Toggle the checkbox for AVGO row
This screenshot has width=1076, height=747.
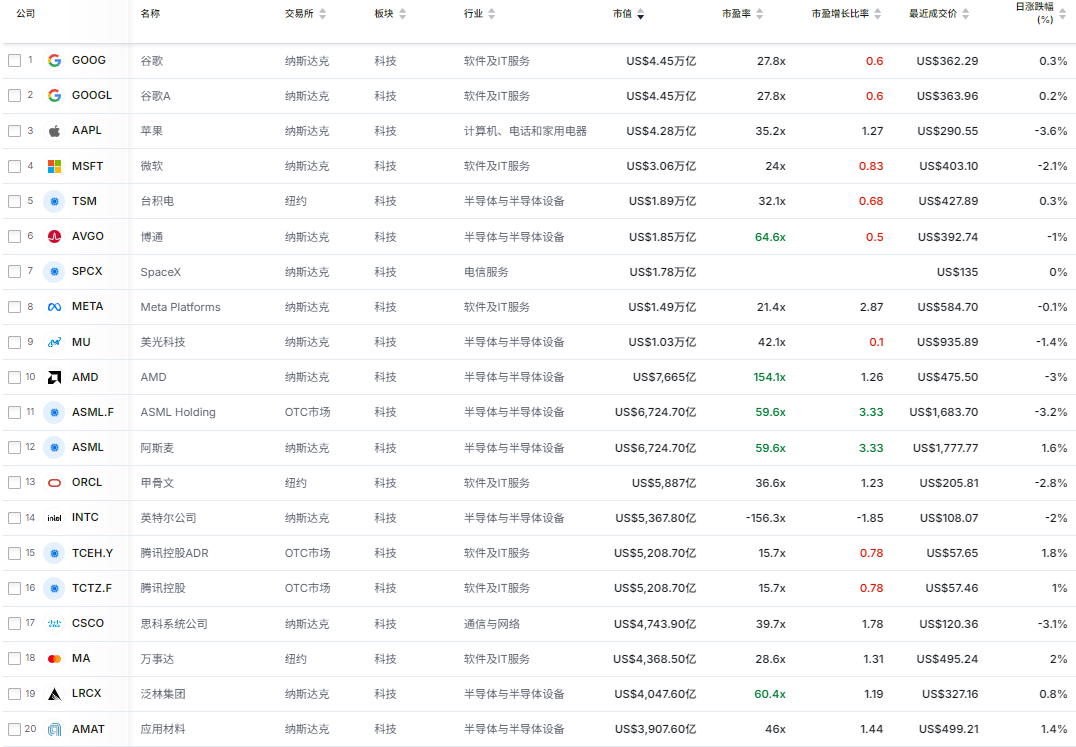(x=14, y=236)
